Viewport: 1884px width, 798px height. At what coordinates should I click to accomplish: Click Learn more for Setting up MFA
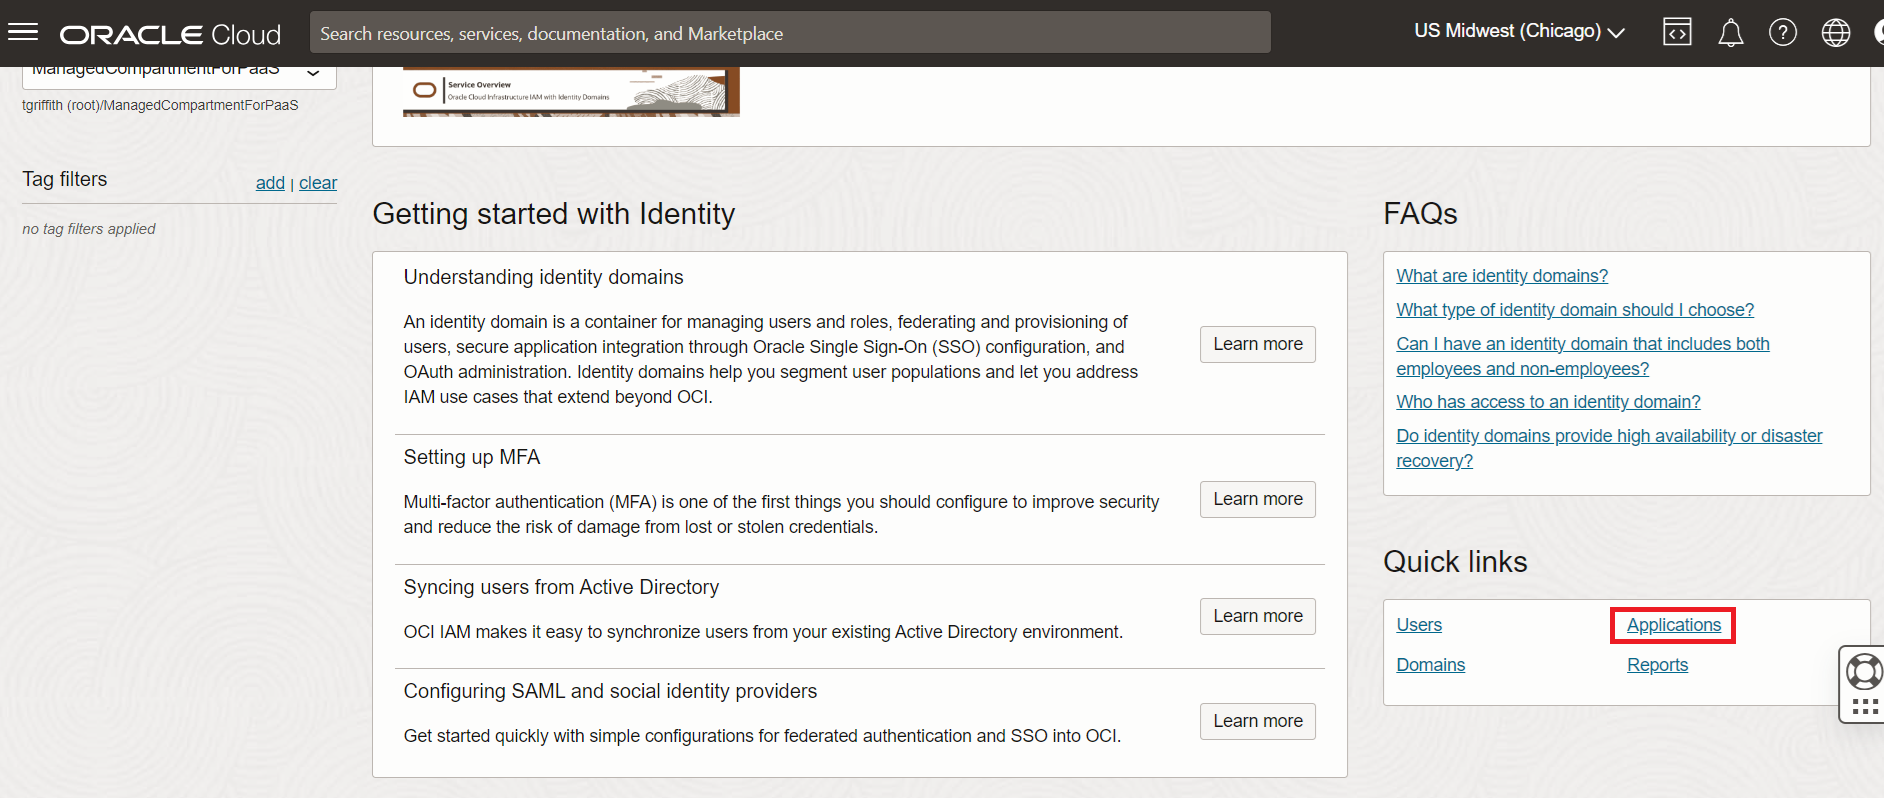(1257, 499)
